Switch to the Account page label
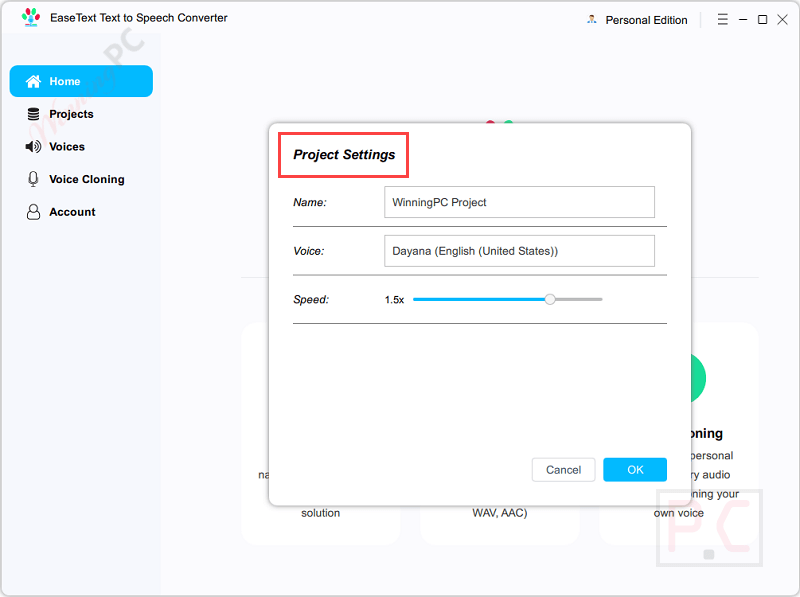 click(x=72, y=212)
